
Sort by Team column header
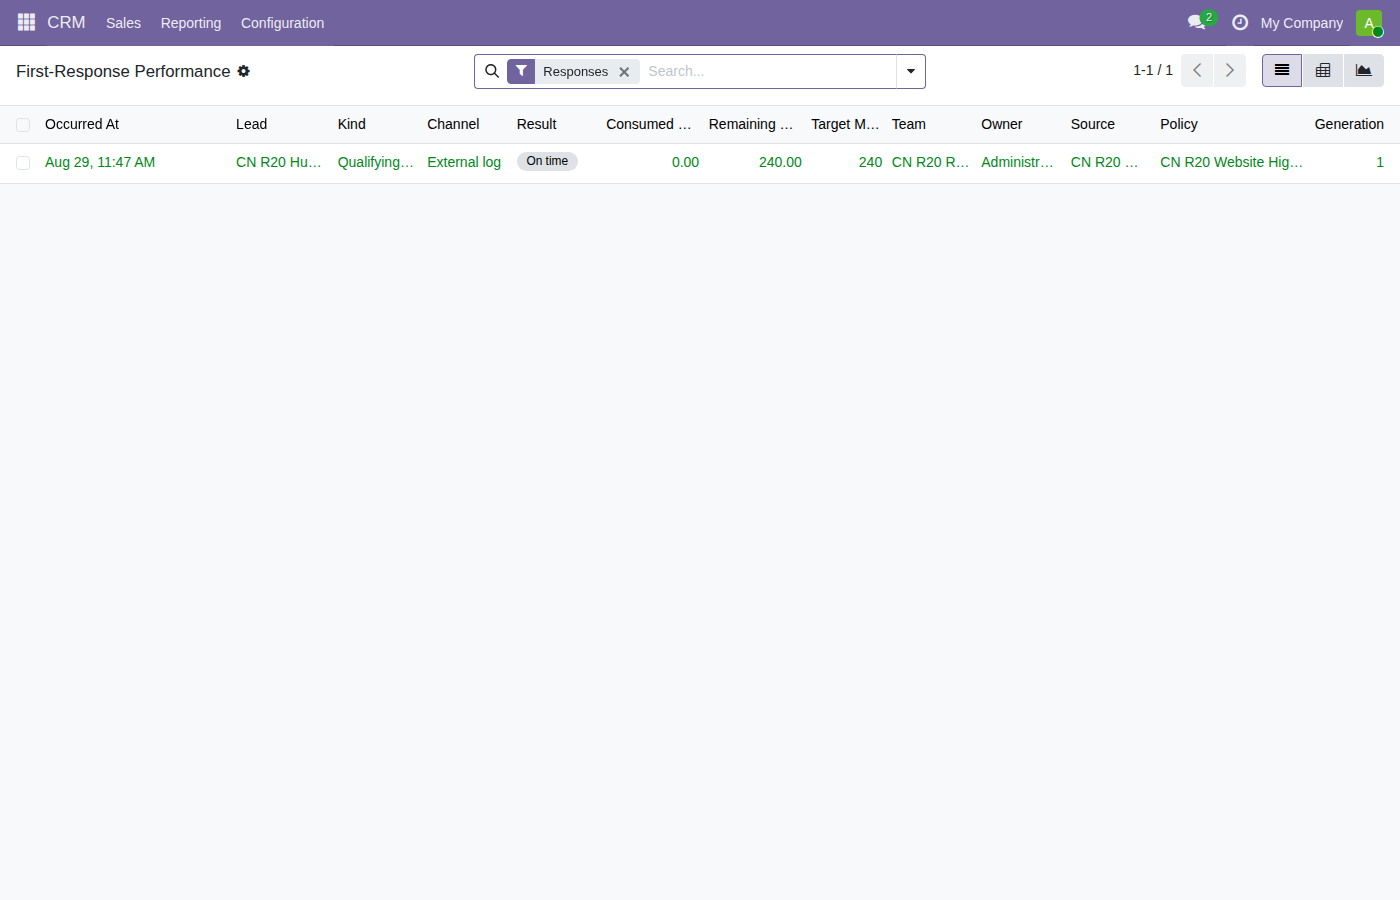(908, 124)
